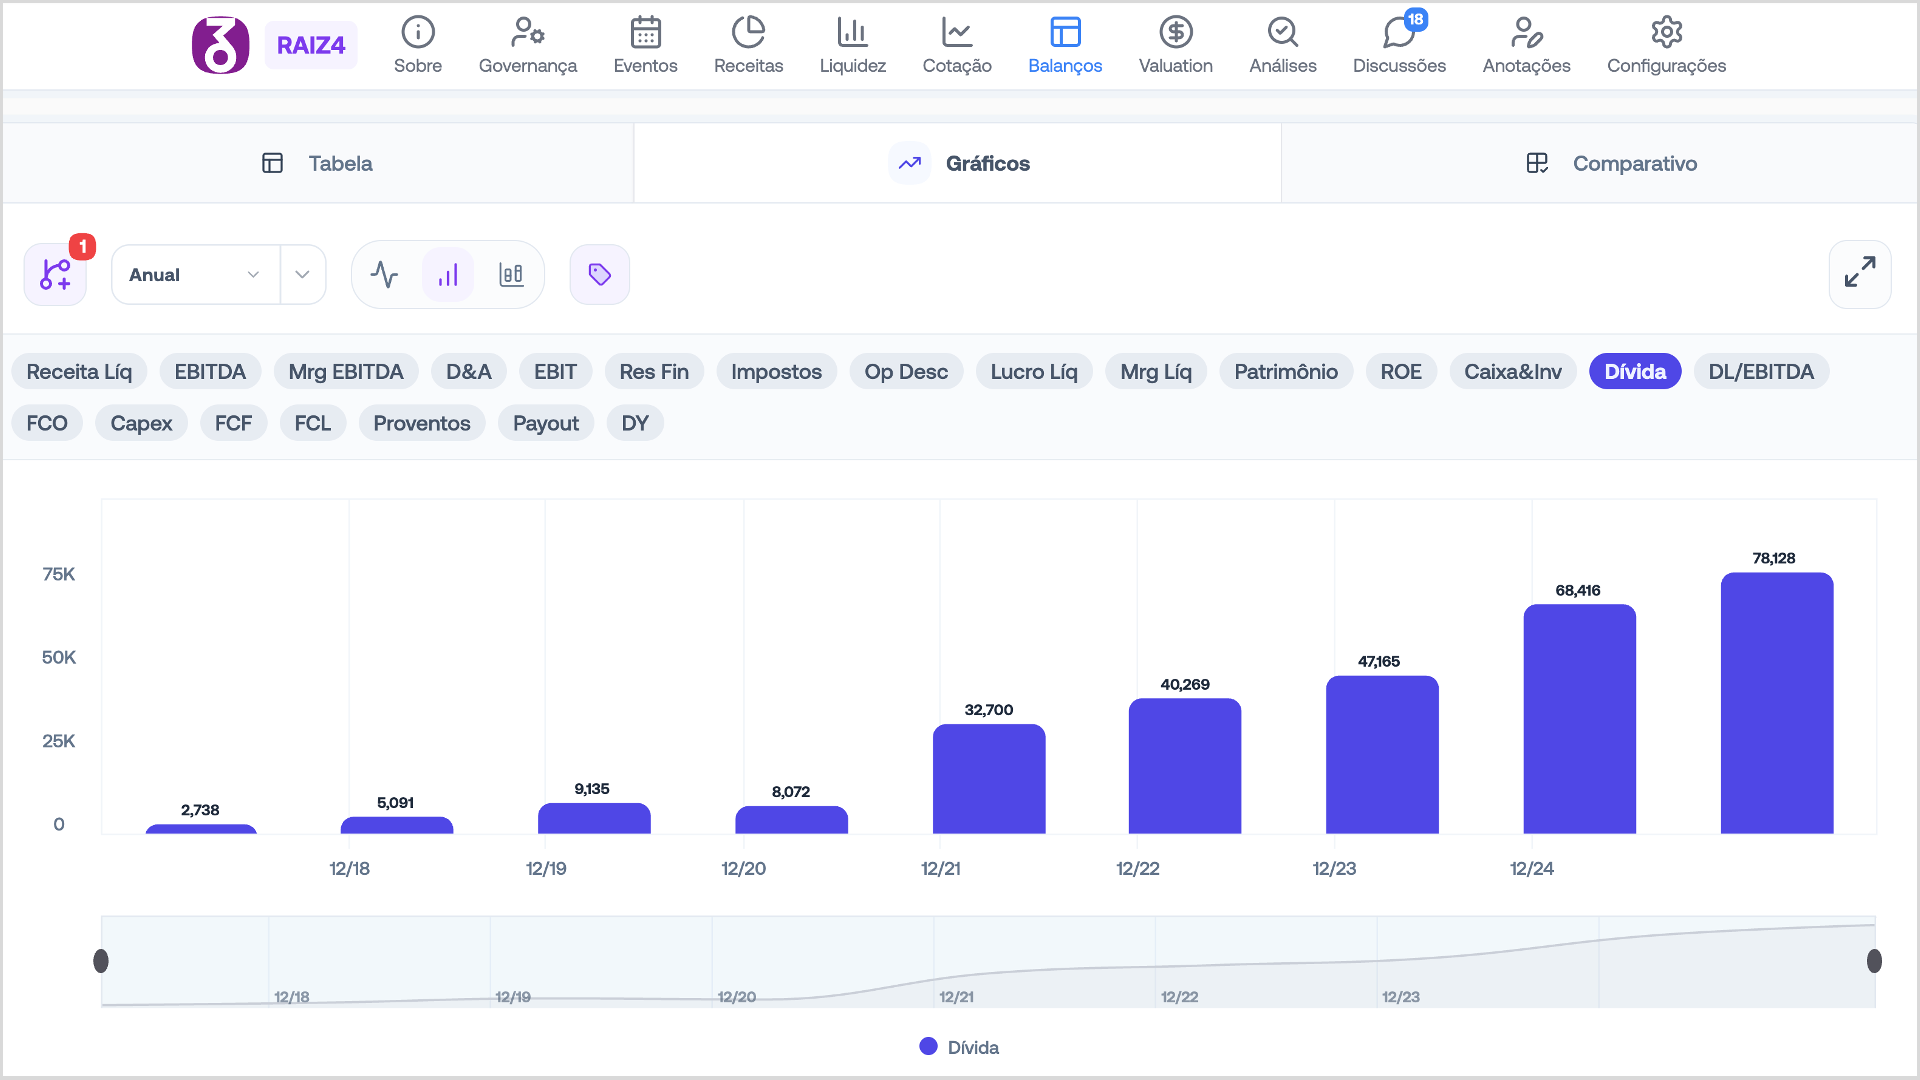
Task: Click the add comparison branch icon
Action: (x=56, y=275)
